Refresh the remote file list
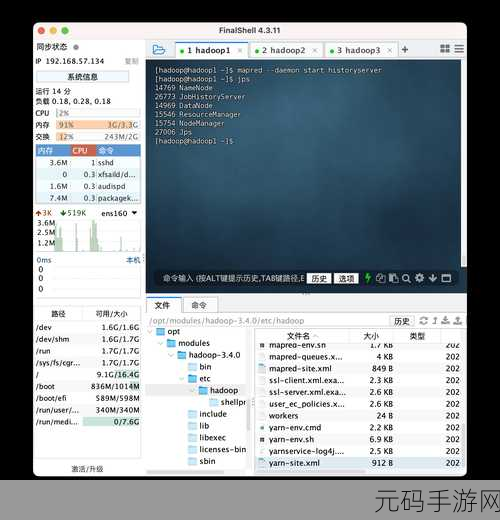Image resolution: width=500 pixels, height=520 pixels. [x=423, y=321]
